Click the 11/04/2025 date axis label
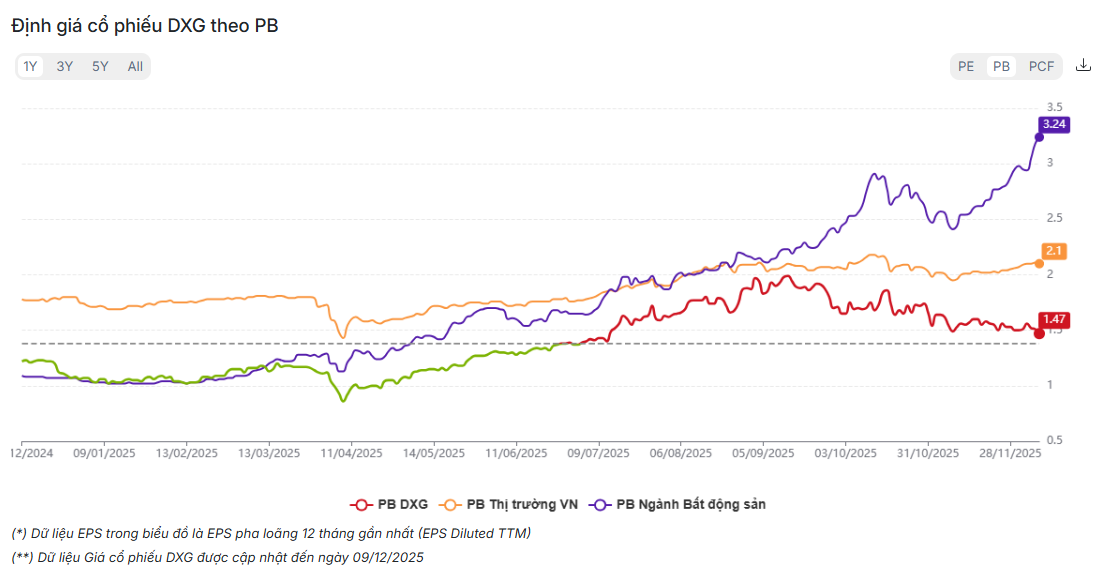 (x=352, y=453)
